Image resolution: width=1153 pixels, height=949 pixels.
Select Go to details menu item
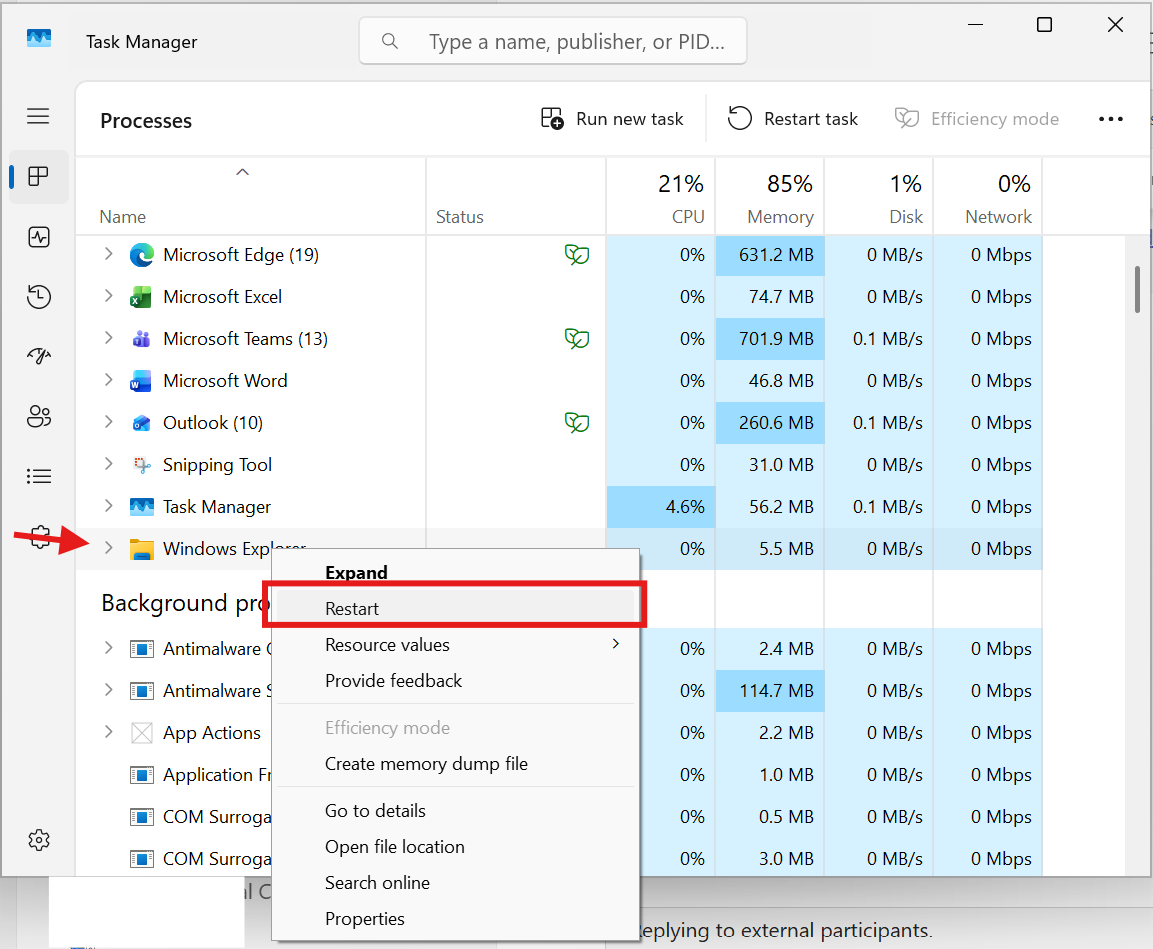(x=455, y=811)
